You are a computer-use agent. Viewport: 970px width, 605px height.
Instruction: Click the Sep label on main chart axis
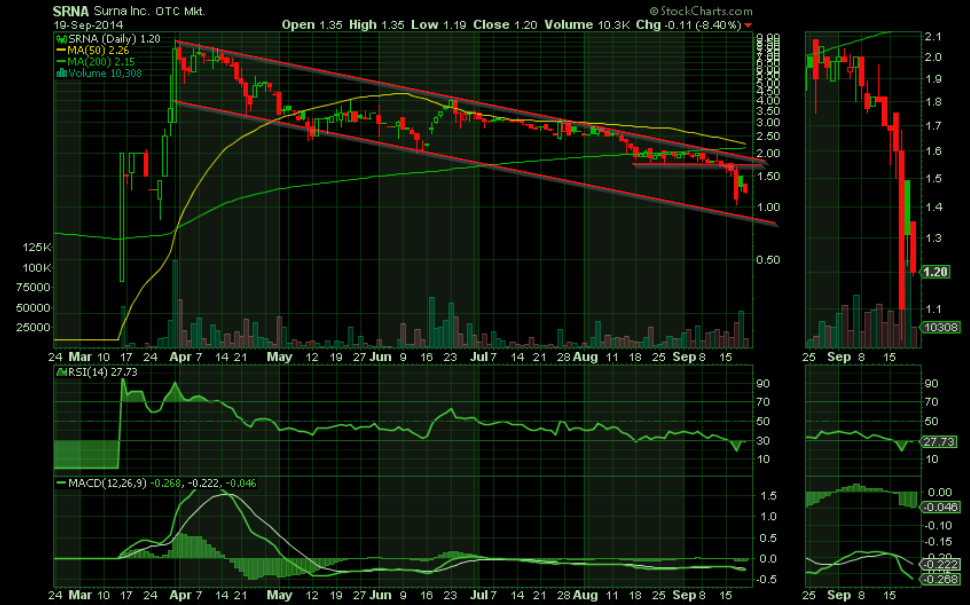coord(684,355)
